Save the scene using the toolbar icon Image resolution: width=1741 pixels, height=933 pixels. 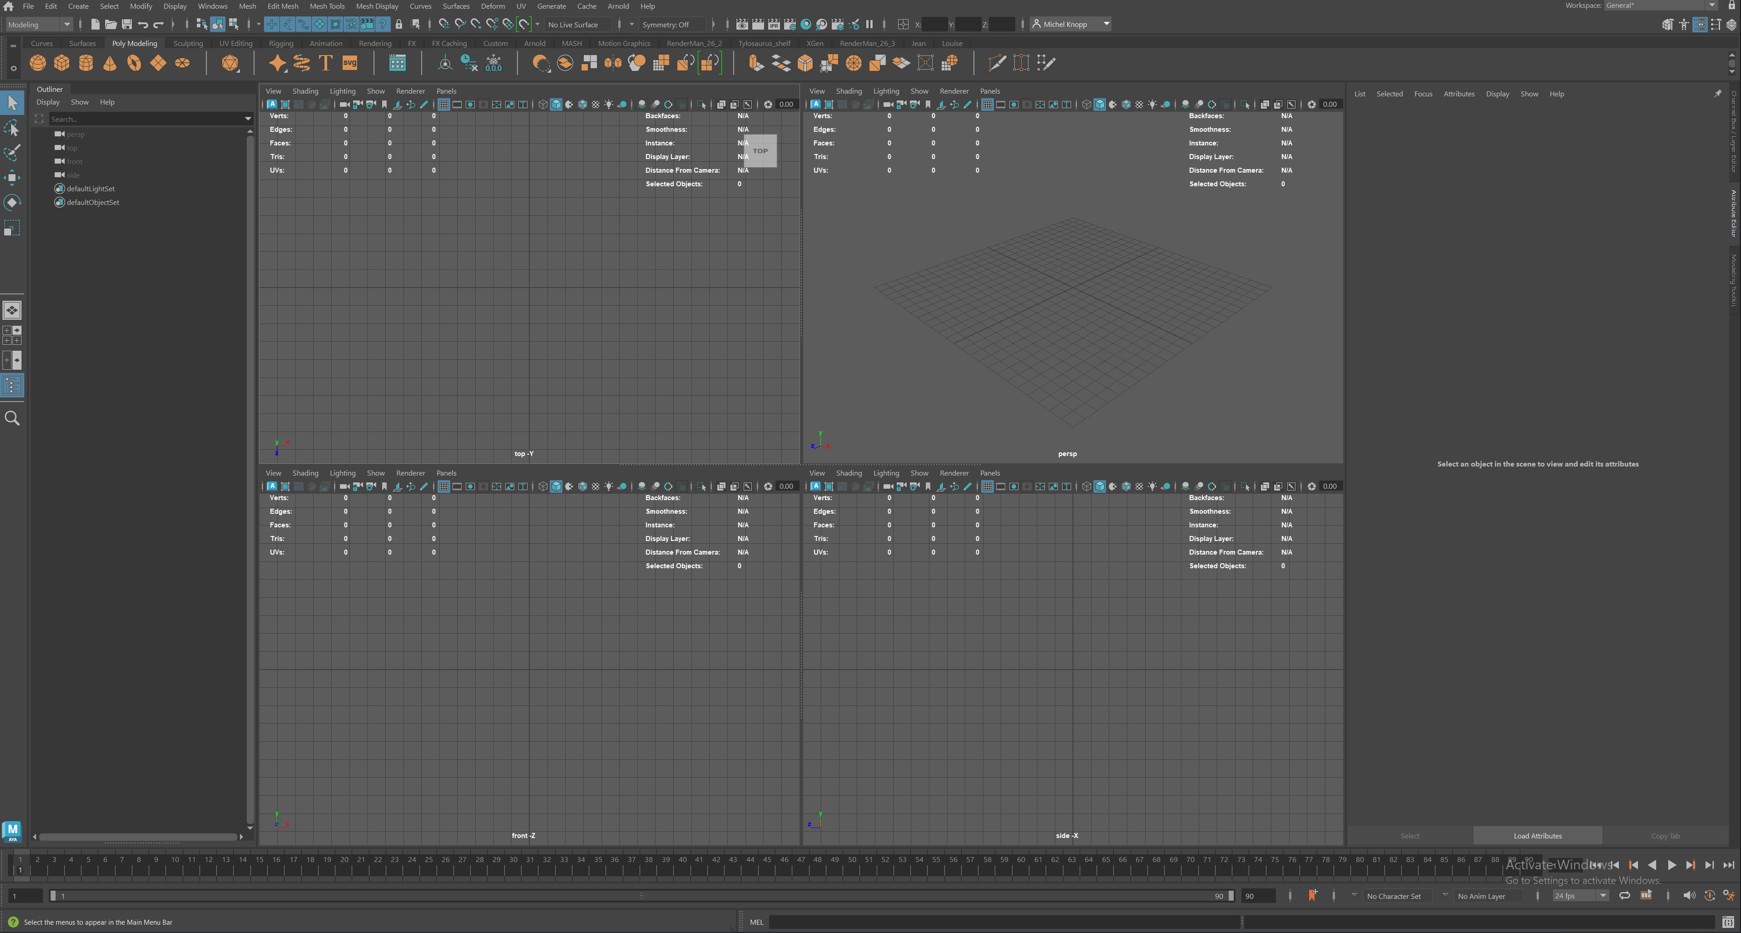[127, 24]
